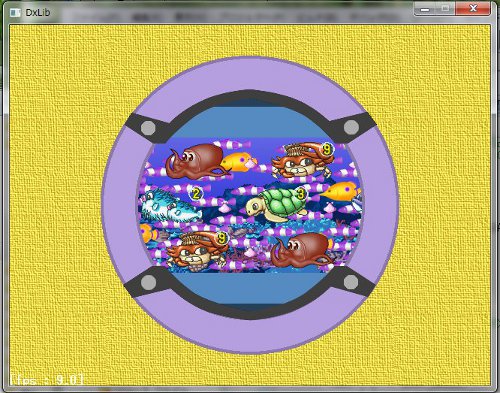The image size is (500, 393).
Task: Click the top-right gray bolt on frame
Action: (351, 127)
